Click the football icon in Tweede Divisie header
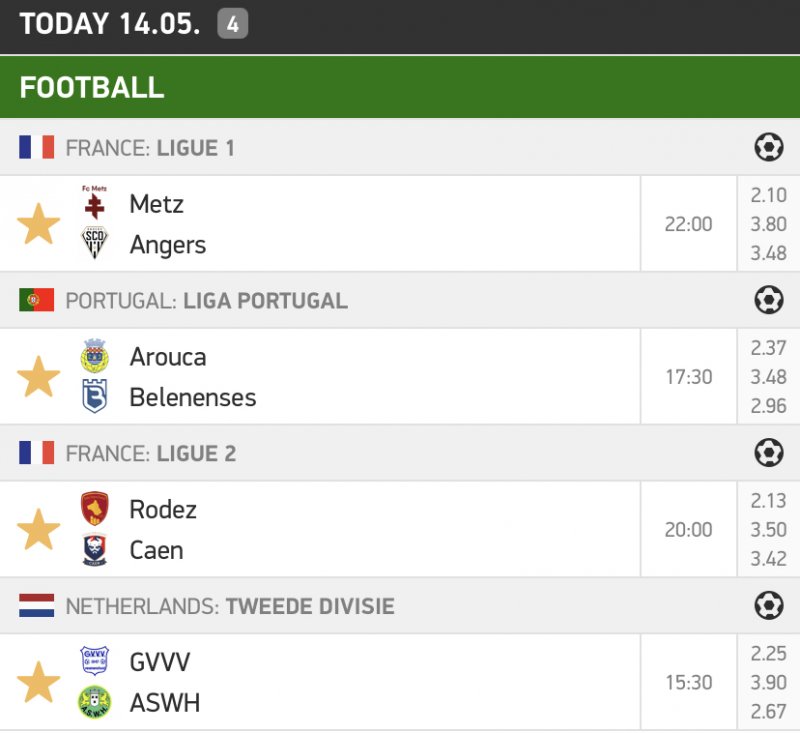 tap(768, 605)
